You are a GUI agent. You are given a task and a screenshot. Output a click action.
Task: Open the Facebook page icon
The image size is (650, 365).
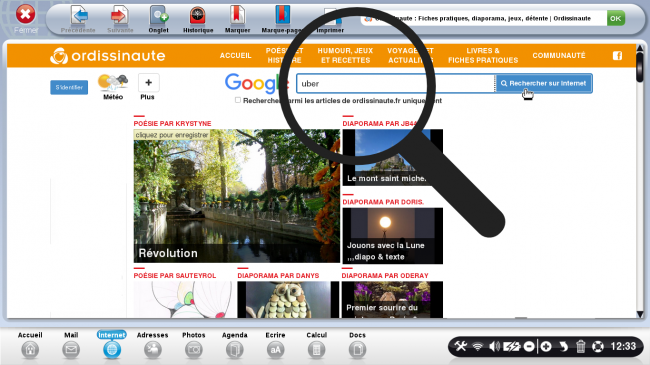617,56
